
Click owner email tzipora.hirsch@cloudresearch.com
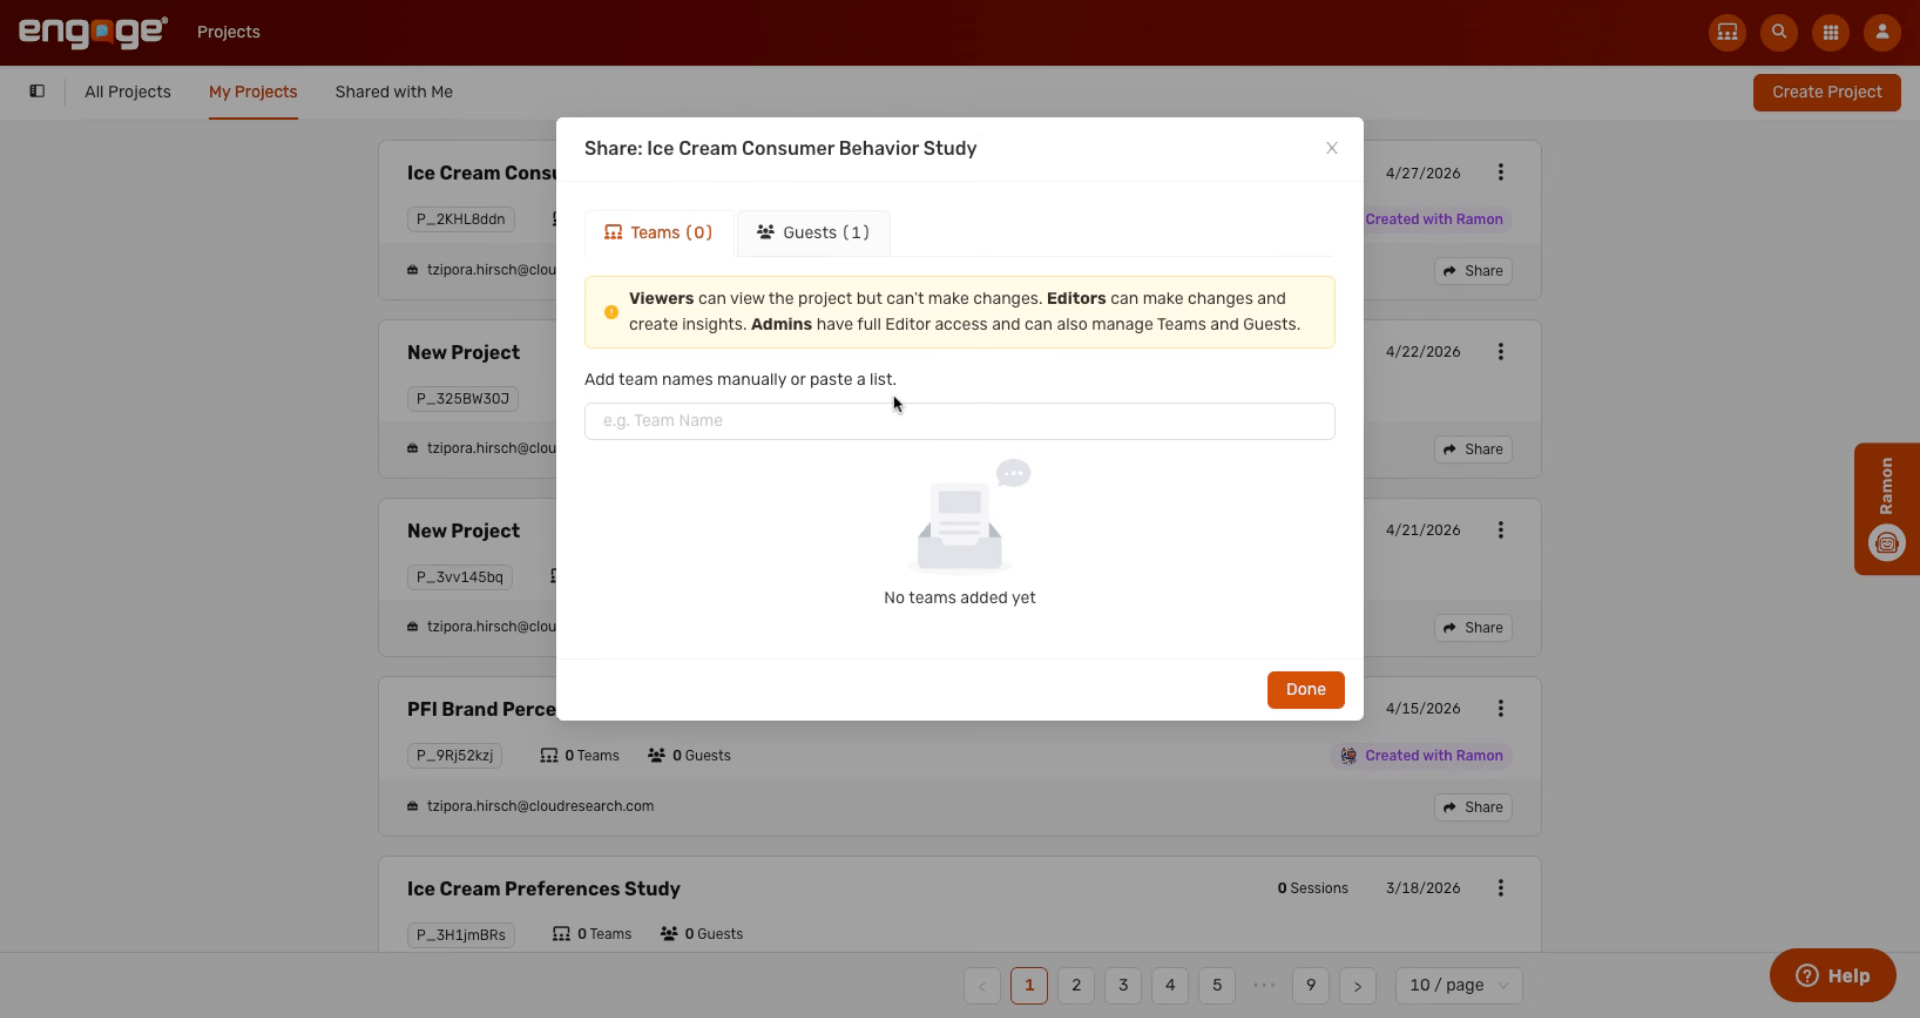[540, 806]
